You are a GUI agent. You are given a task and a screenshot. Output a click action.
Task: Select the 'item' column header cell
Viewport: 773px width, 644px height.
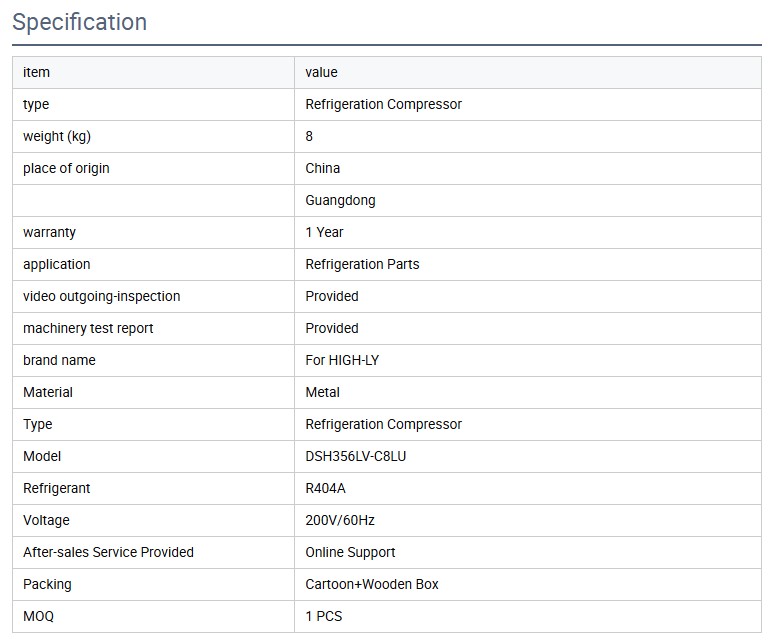[x=37, y=72]
